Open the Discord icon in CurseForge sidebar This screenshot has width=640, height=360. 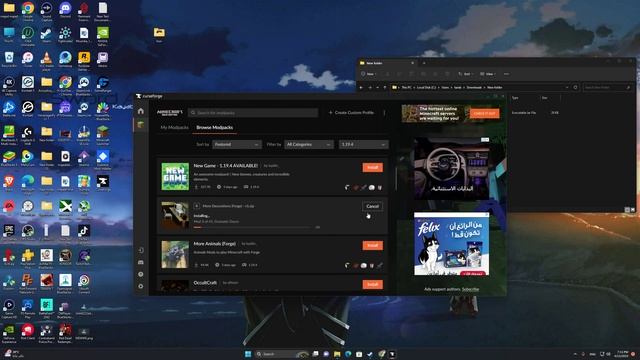pyautogui.click(x=141, y=262)
